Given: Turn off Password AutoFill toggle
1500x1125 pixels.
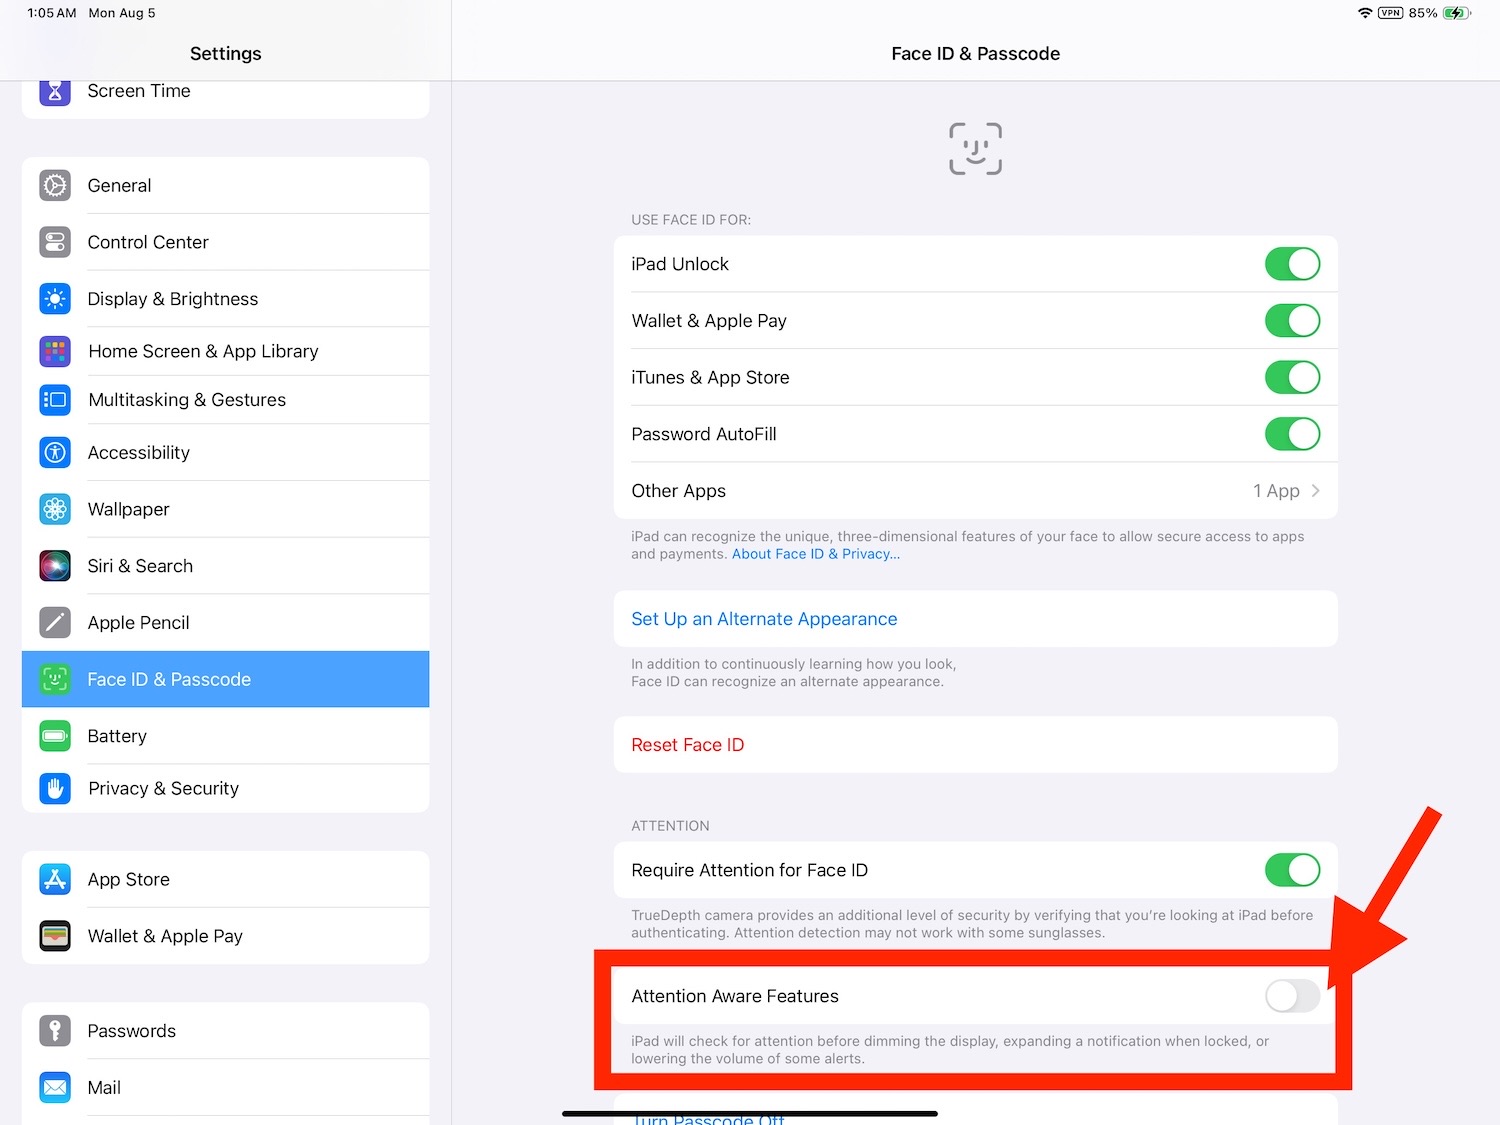Looking at the screenshot, I should point(1292,434).
